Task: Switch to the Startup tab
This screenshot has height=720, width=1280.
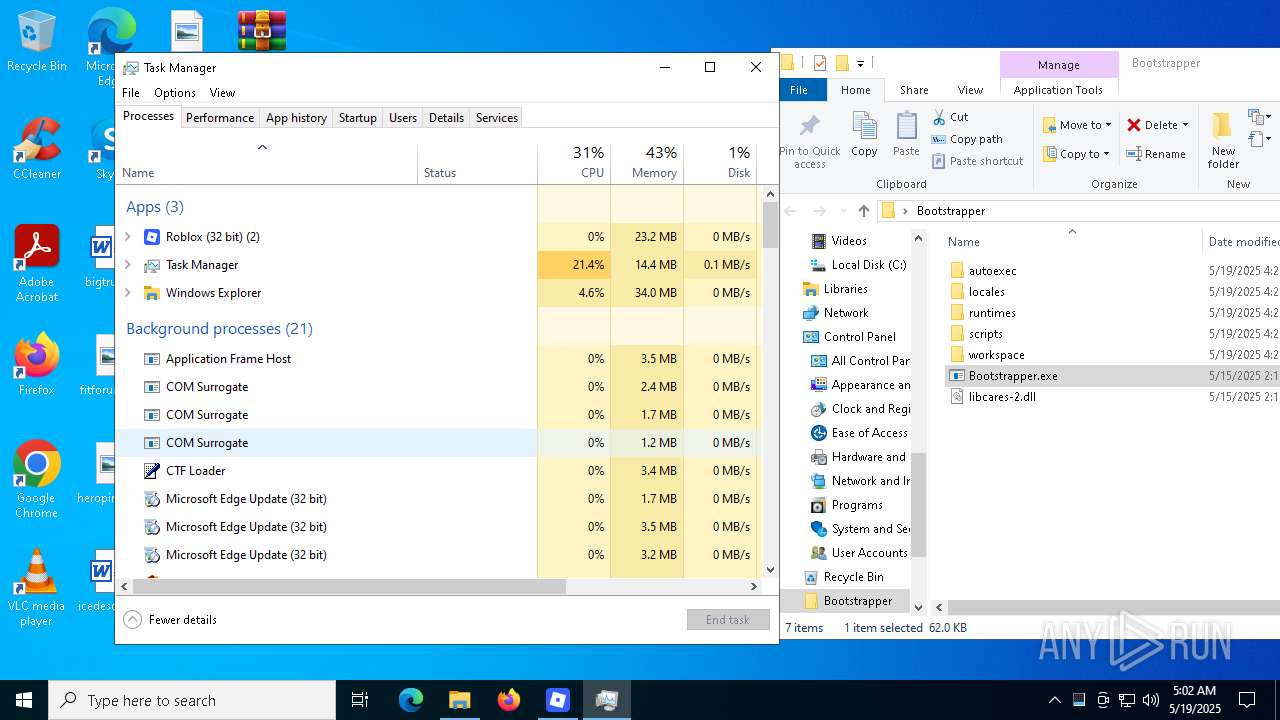Action: point(357,118)
